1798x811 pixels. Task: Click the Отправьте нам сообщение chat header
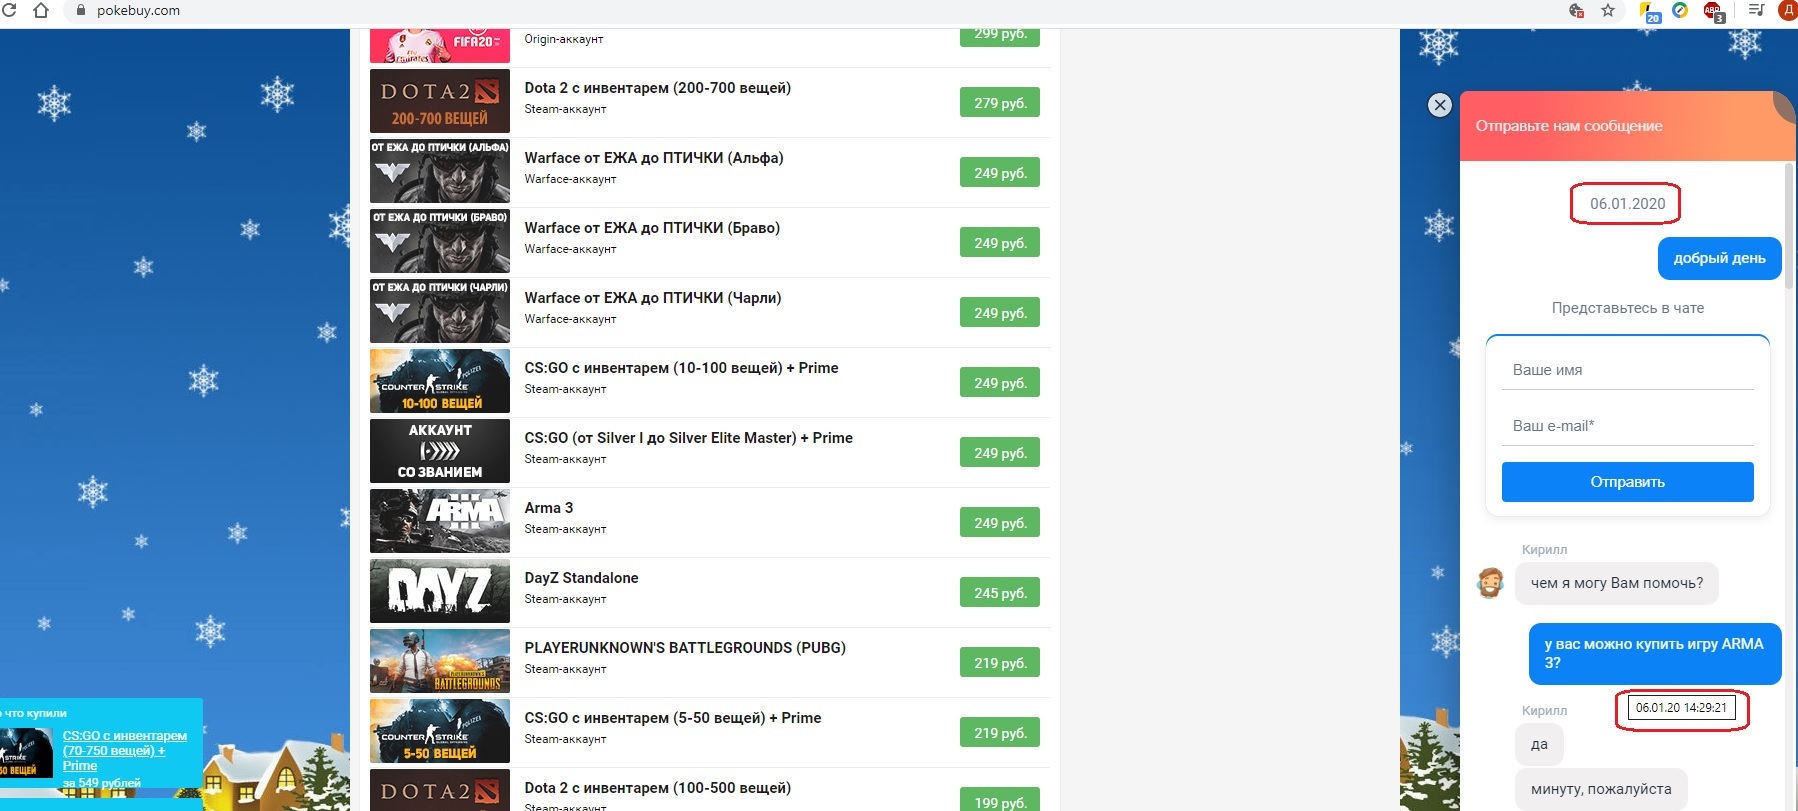tap(1569, 126)
